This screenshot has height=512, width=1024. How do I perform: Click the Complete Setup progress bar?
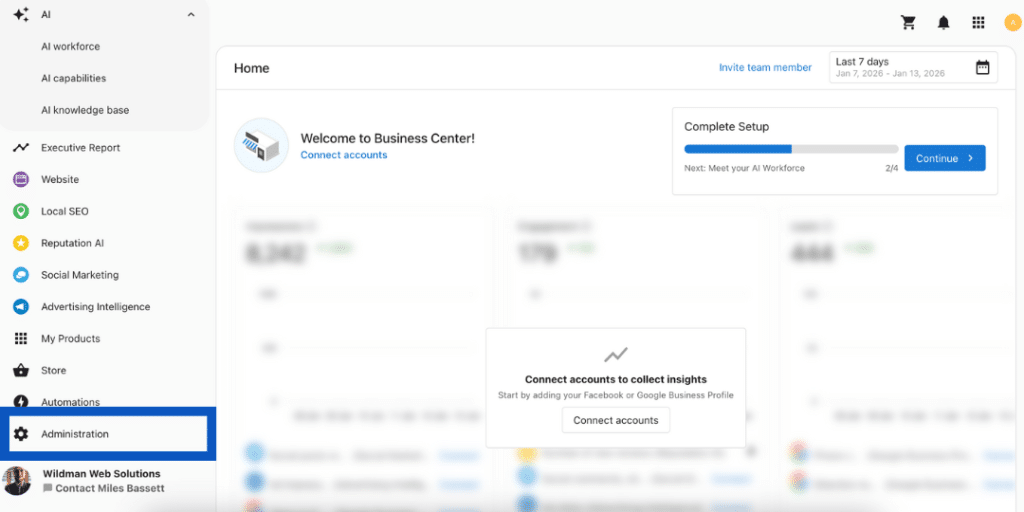point(790,149)
